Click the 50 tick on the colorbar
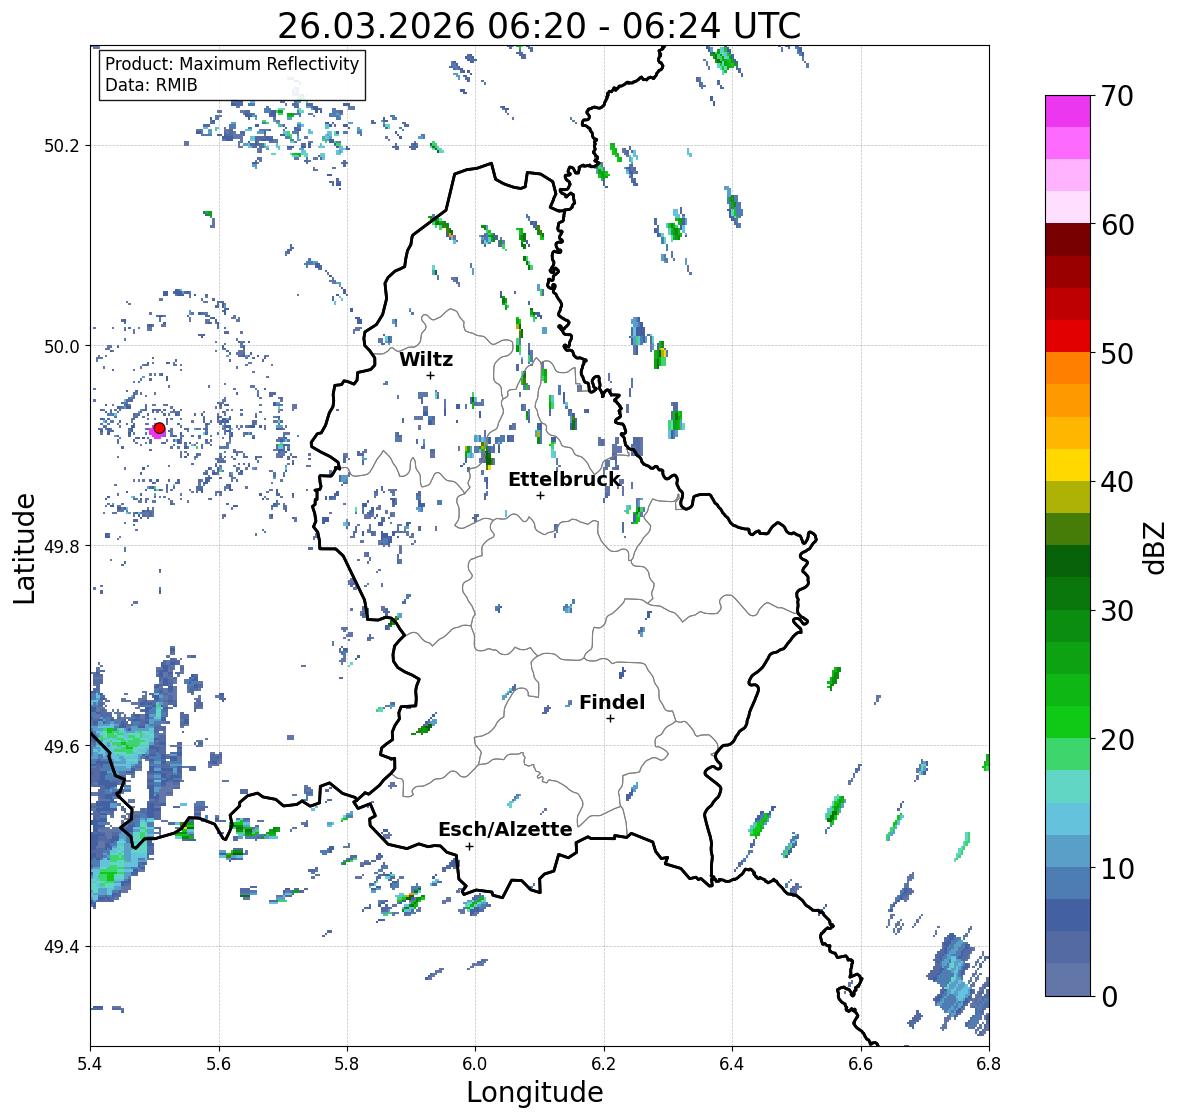Viewport: 1179px width, 1117px height. (x=1117, y=353)
